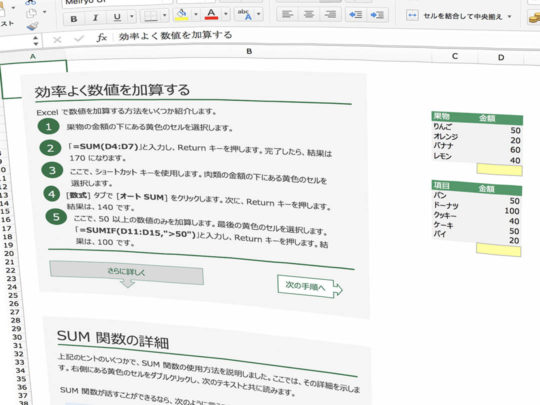Screen dimensions: 540x405
Task: Click the name box stepper arrows
Action: click(35, 40)
